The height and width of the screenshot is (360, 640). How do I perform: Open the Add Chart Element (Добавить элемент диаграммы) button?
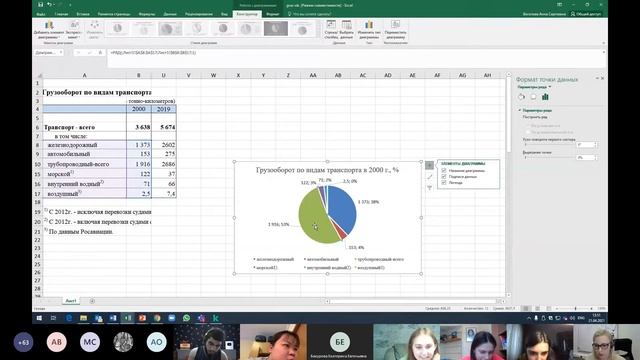[49, 30]
